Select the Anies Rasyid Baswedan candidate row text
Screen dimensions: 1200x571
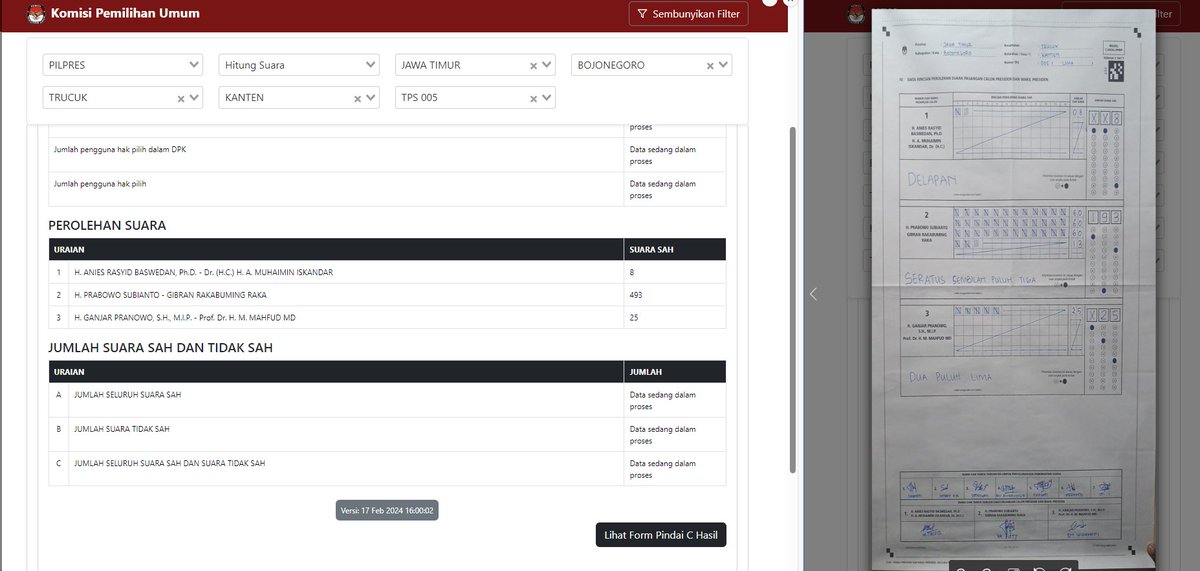(x=204, y=272)
